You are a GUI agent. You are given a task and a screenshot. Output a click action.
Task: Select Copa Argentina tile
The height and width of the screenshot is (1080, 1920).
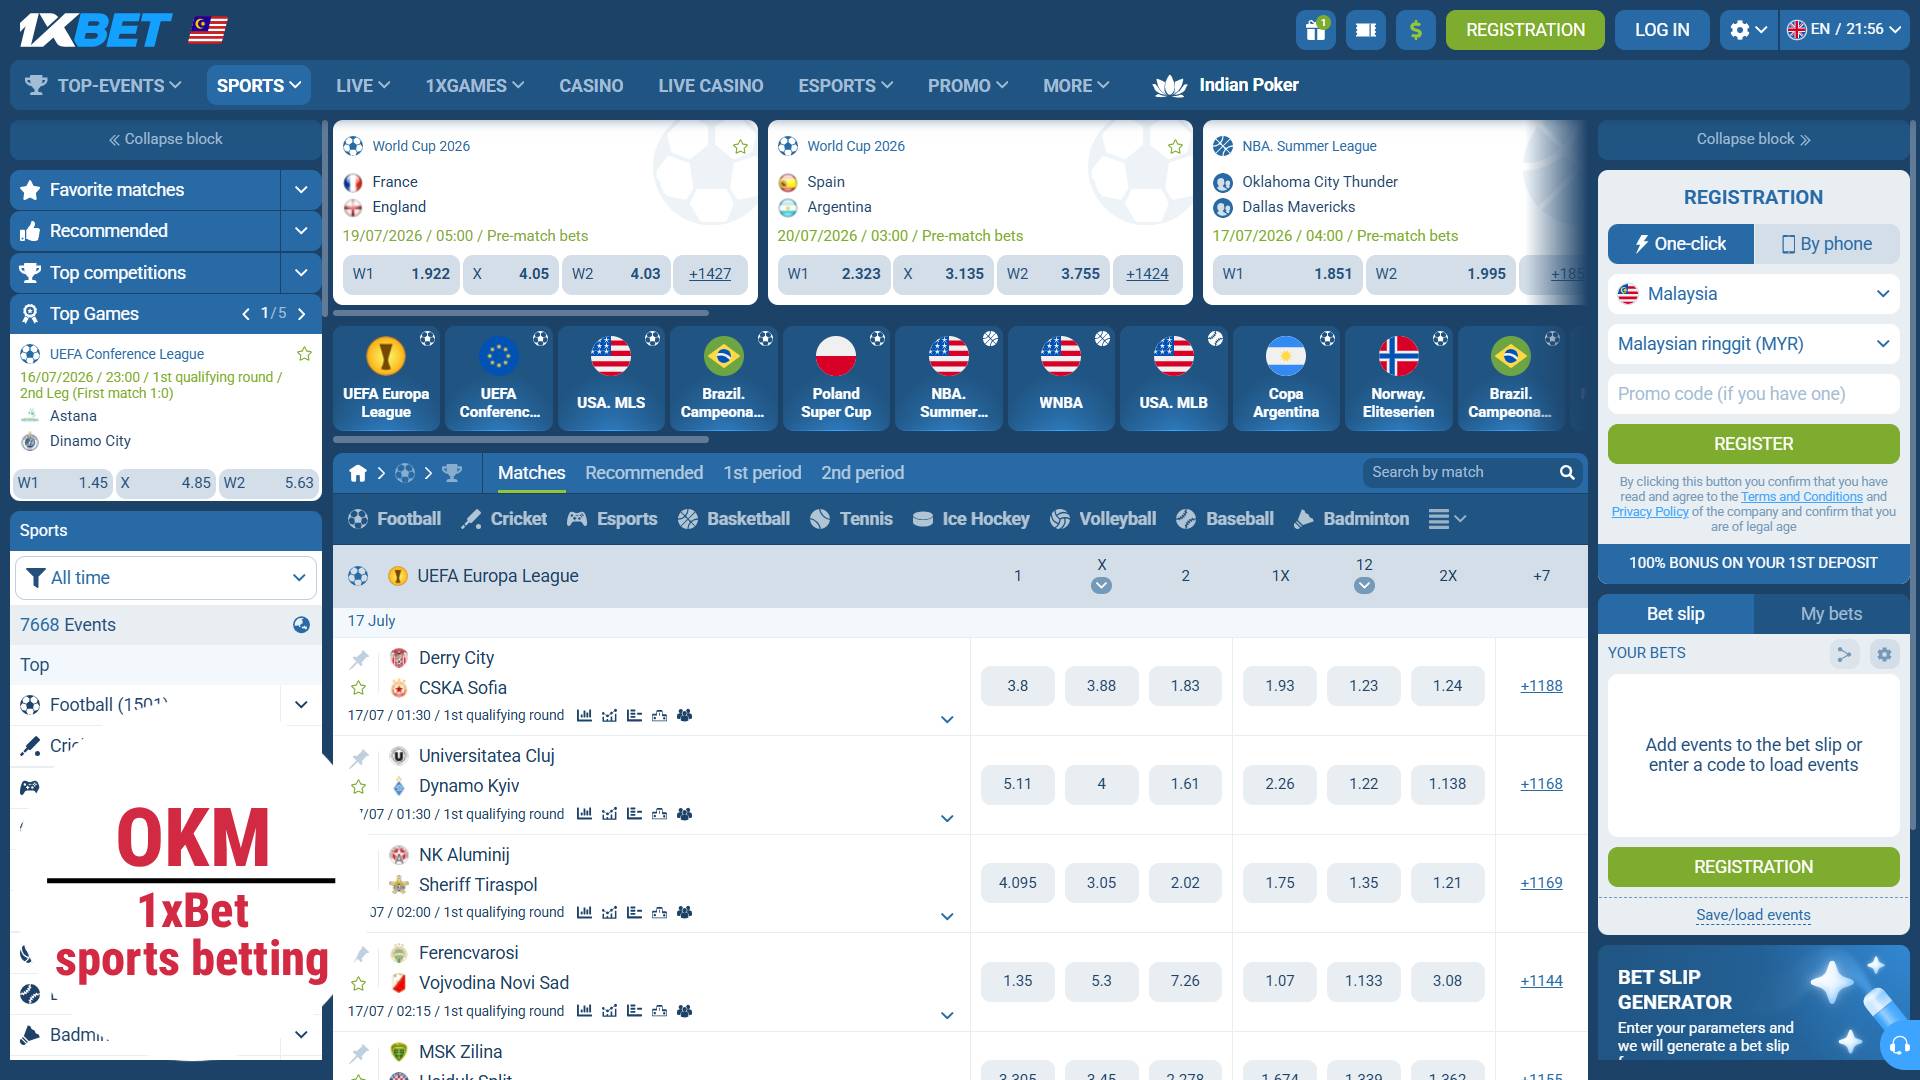pyautogui.click(x=1286, y=378)
